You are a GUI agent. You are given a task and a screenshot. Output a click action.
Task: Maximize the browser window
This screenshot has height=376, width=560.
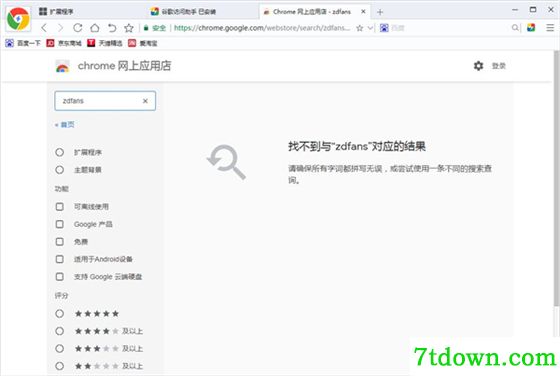(533, 10)
